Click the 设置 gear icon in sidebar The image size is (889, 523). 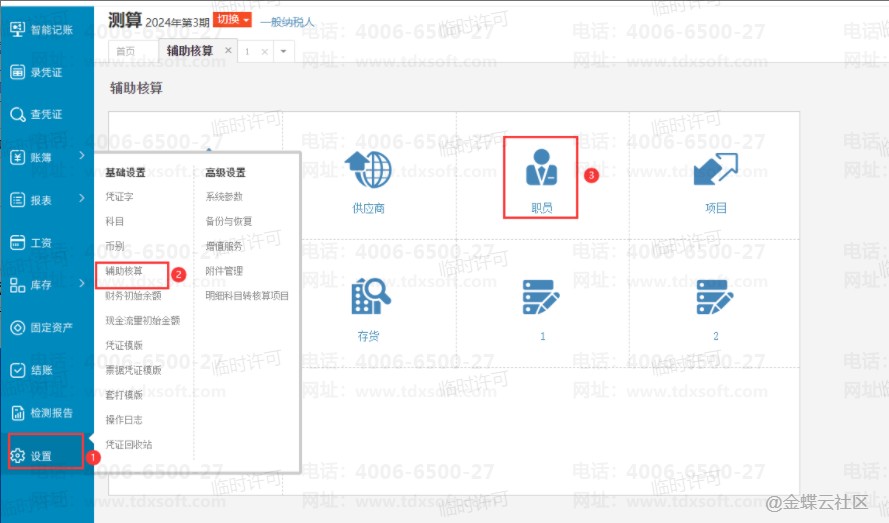click(x=18, y=456)
